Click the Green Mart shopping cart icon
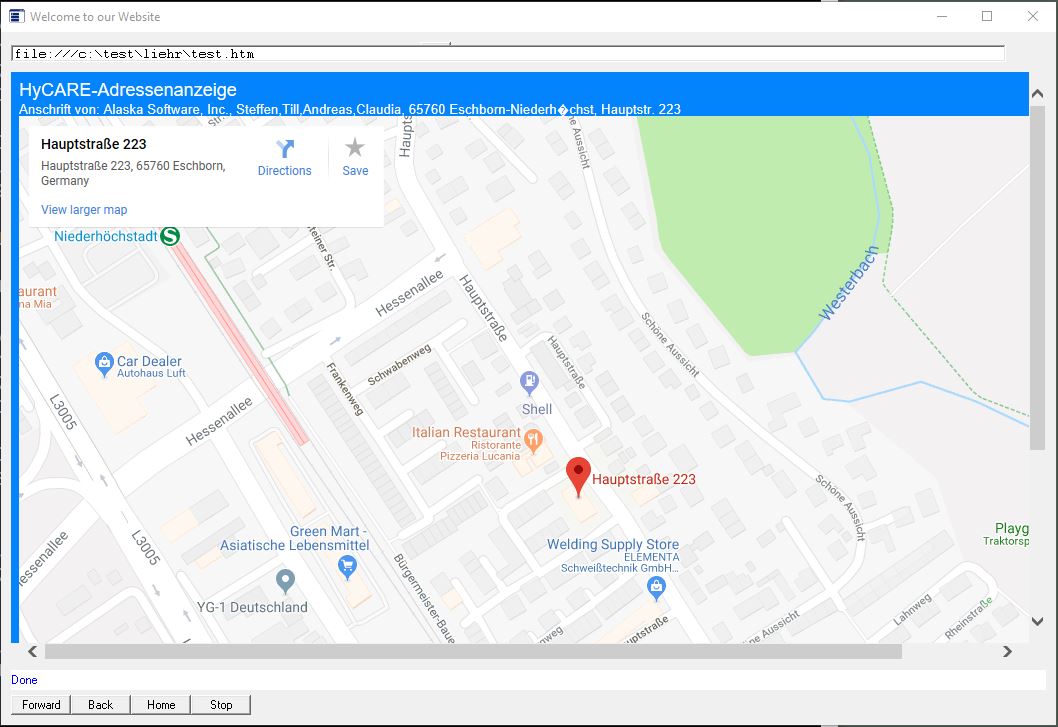The width and height of the screenshot is (1058, 727). click(x=347, y=568)
